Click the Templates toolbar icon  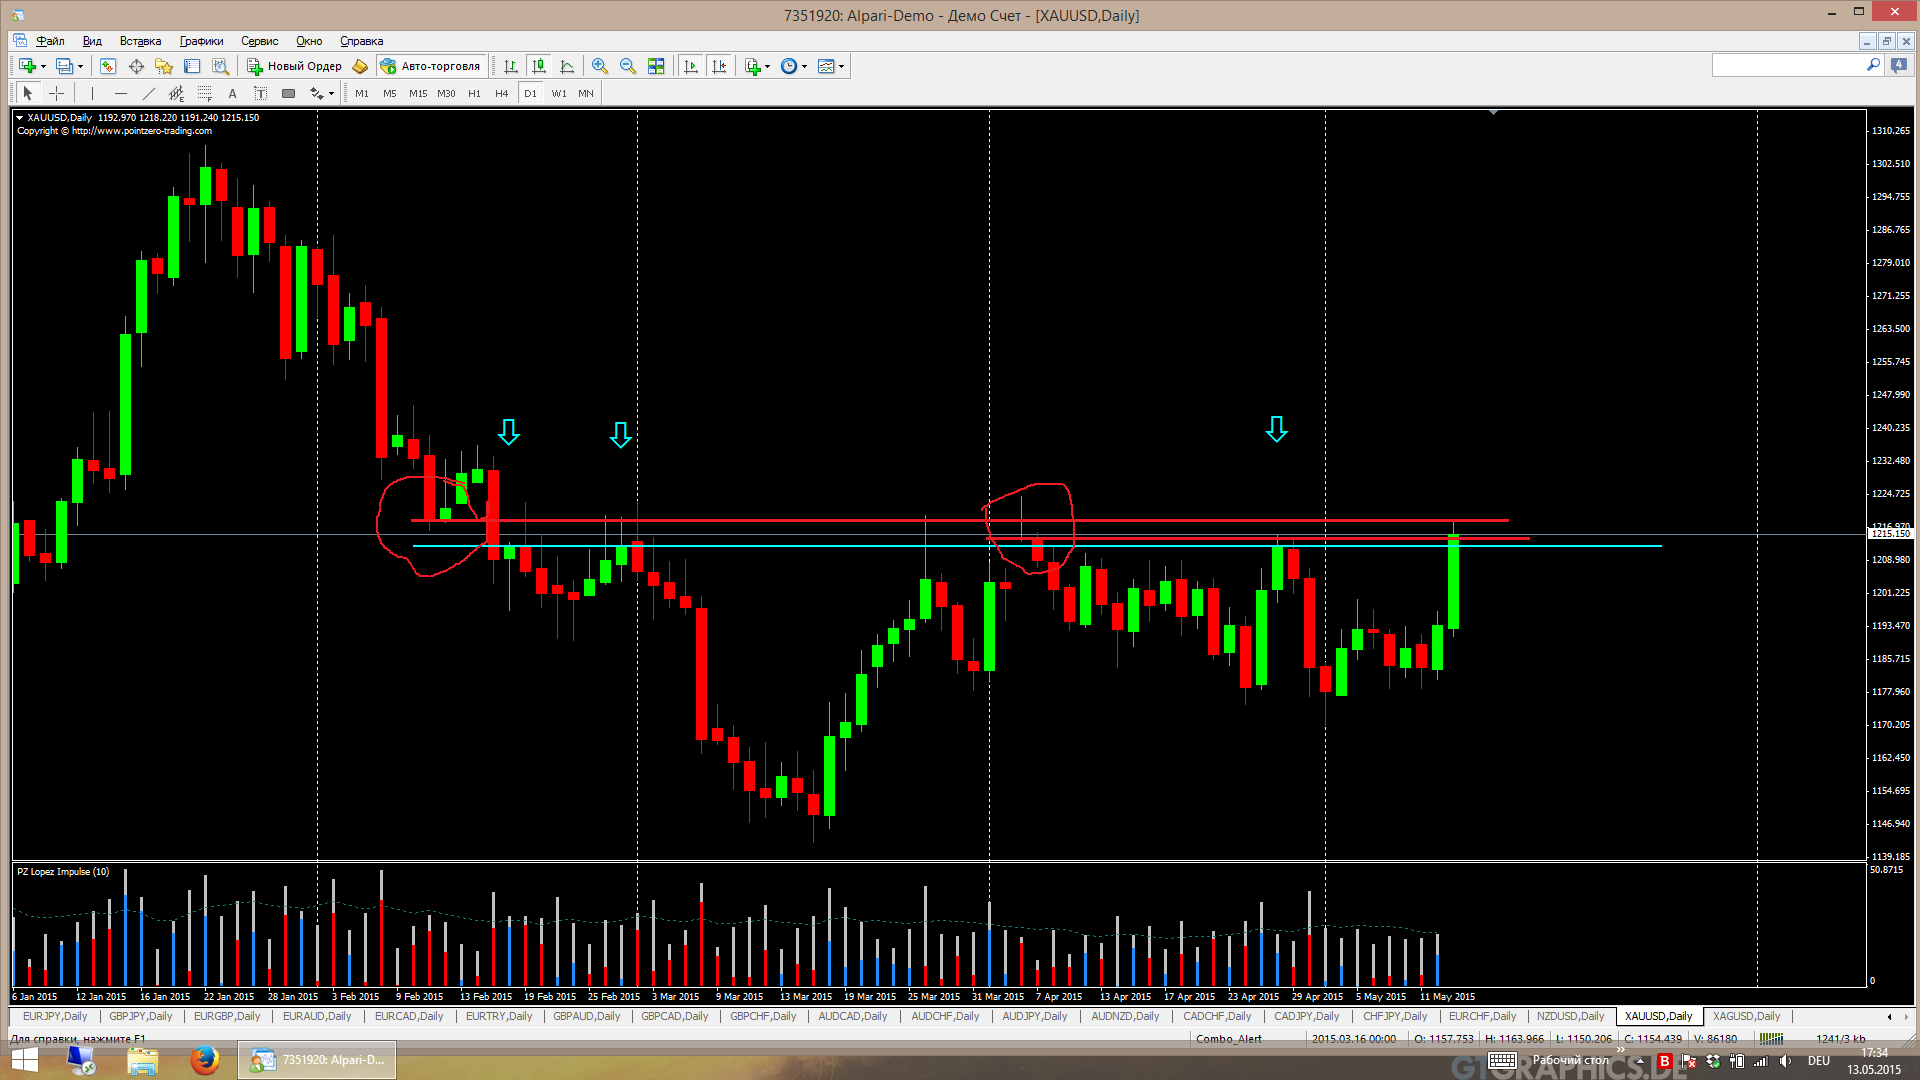[x=826, y=66]
